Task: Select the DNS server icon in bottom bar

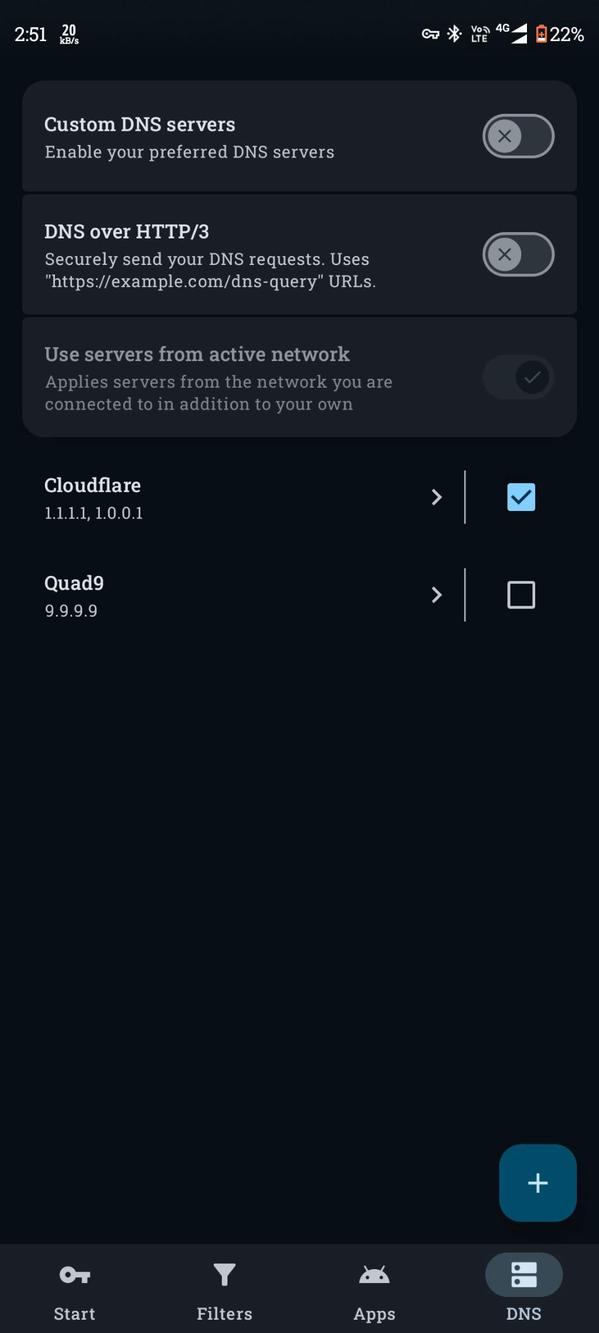Action: [523, 1274]
